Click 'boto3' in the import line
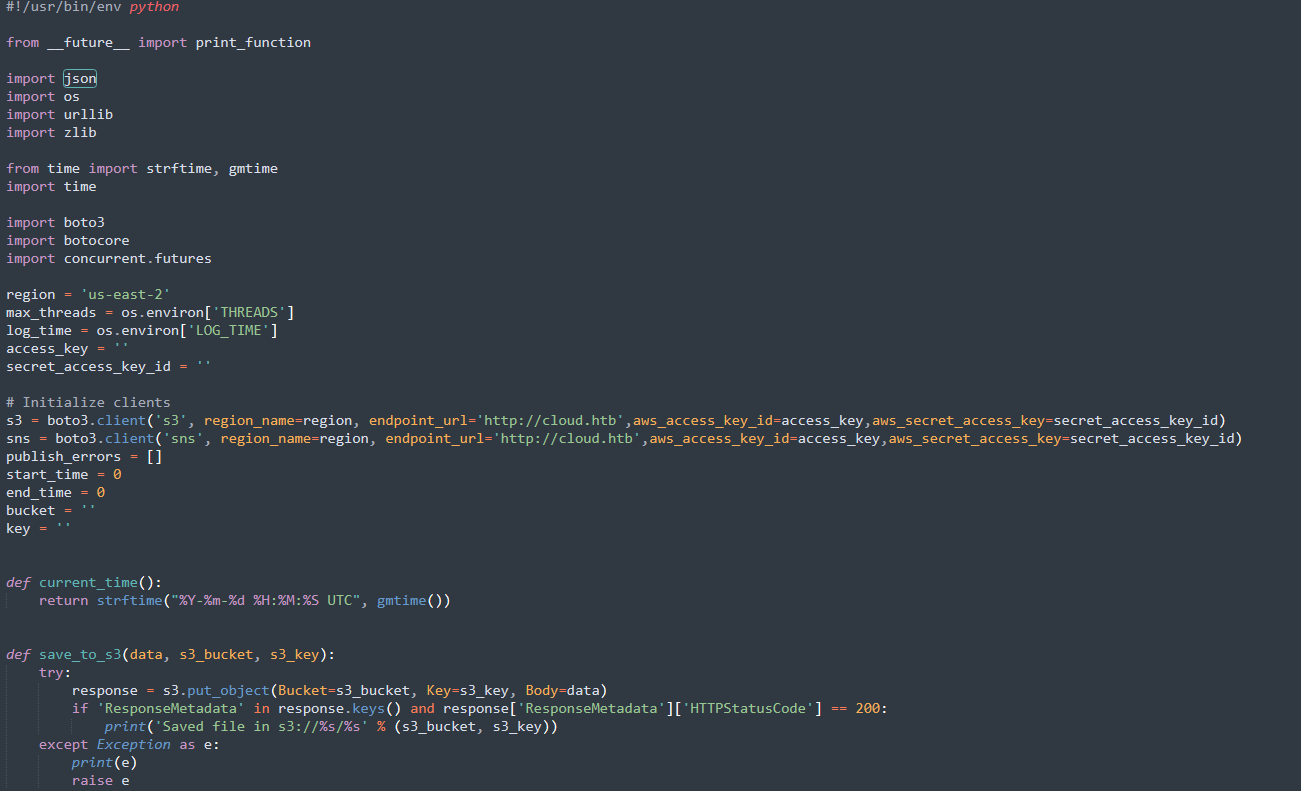 [x=84, y=223]
